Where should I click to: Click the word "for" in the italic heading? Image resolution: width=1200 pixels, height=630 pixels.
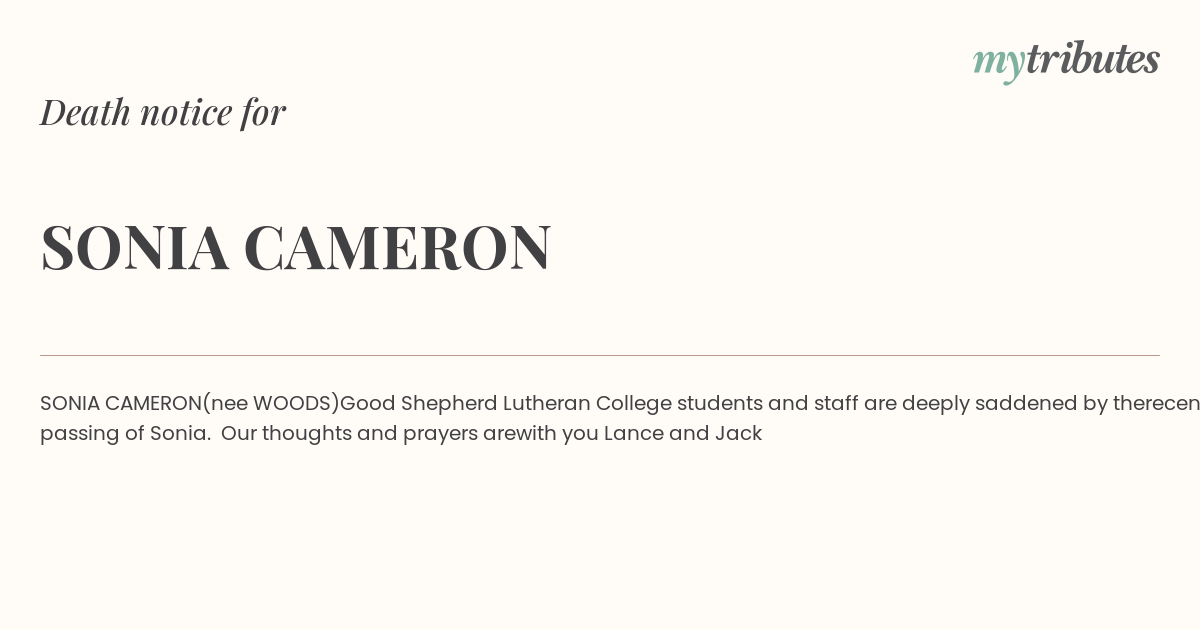[263, 112]
